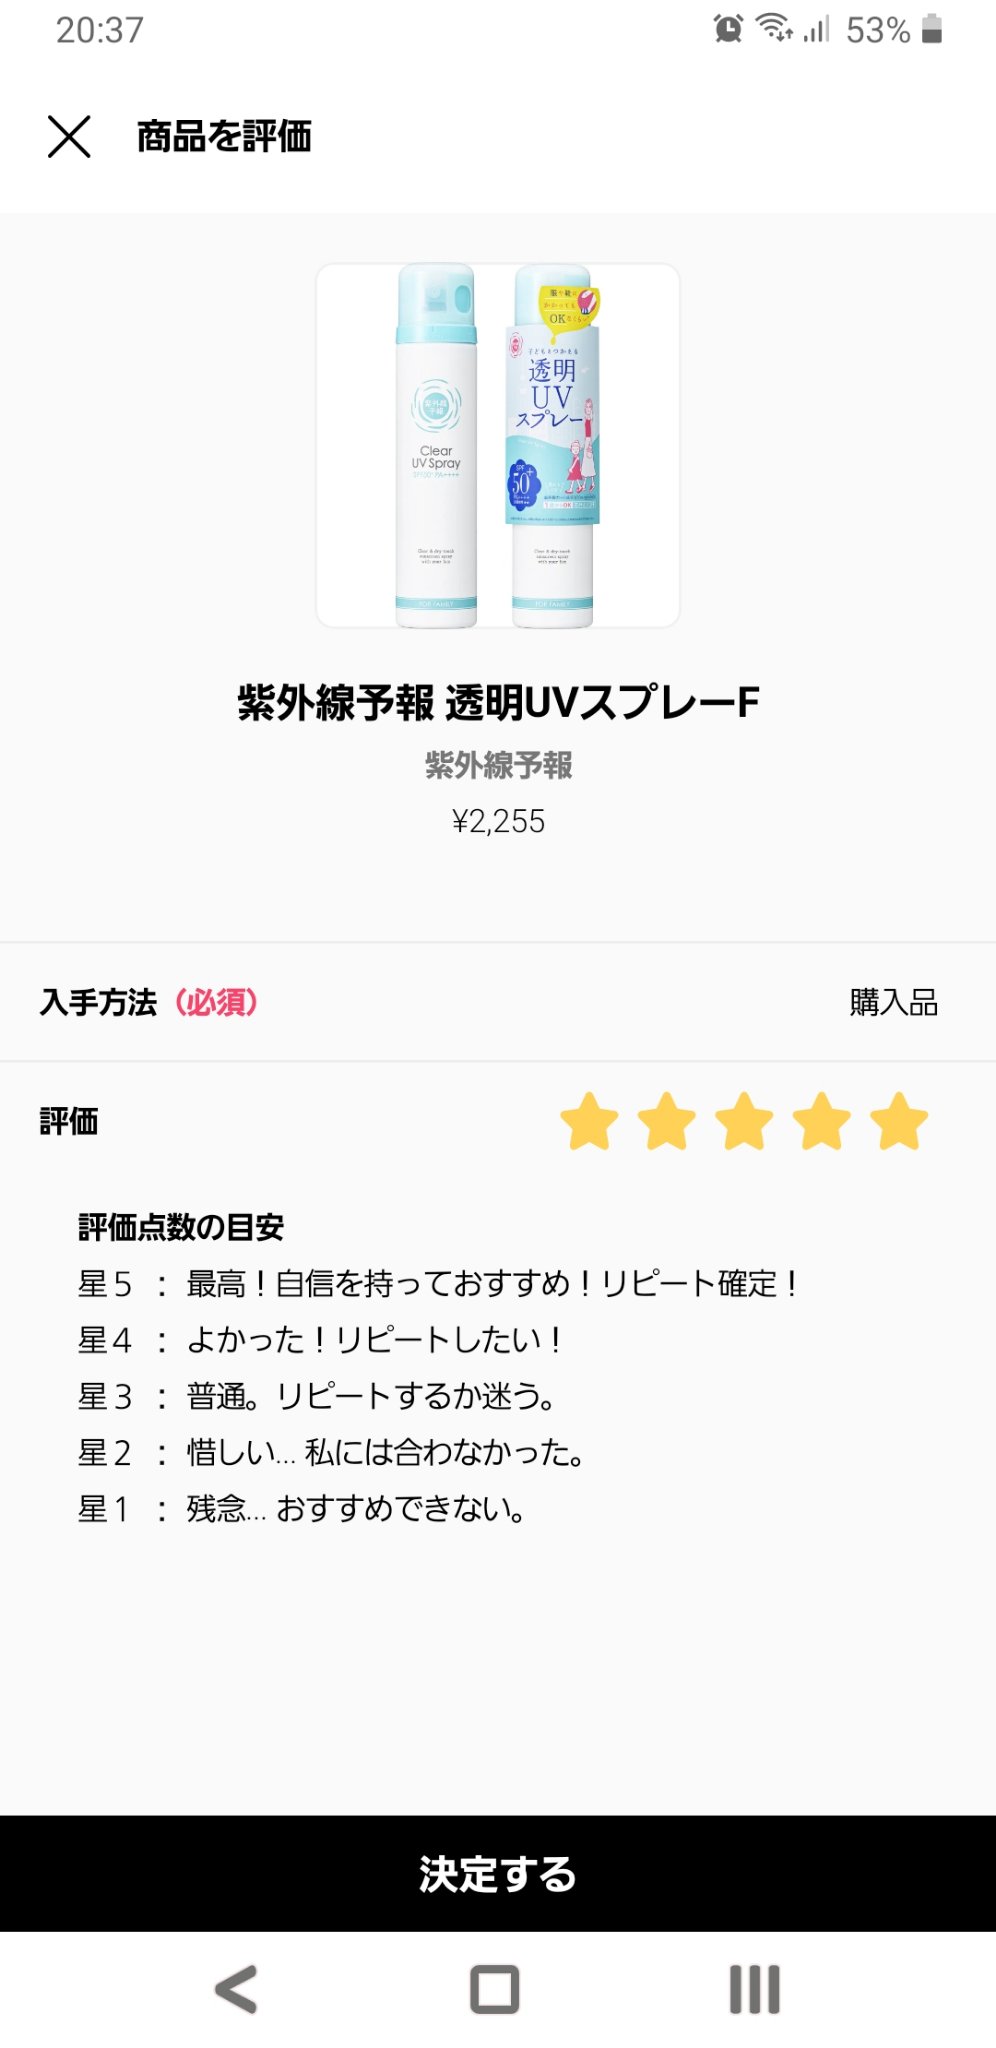The image size is (996, 2048).
Task: Tap the 決定する confirm button
Action: (498, 1873)
